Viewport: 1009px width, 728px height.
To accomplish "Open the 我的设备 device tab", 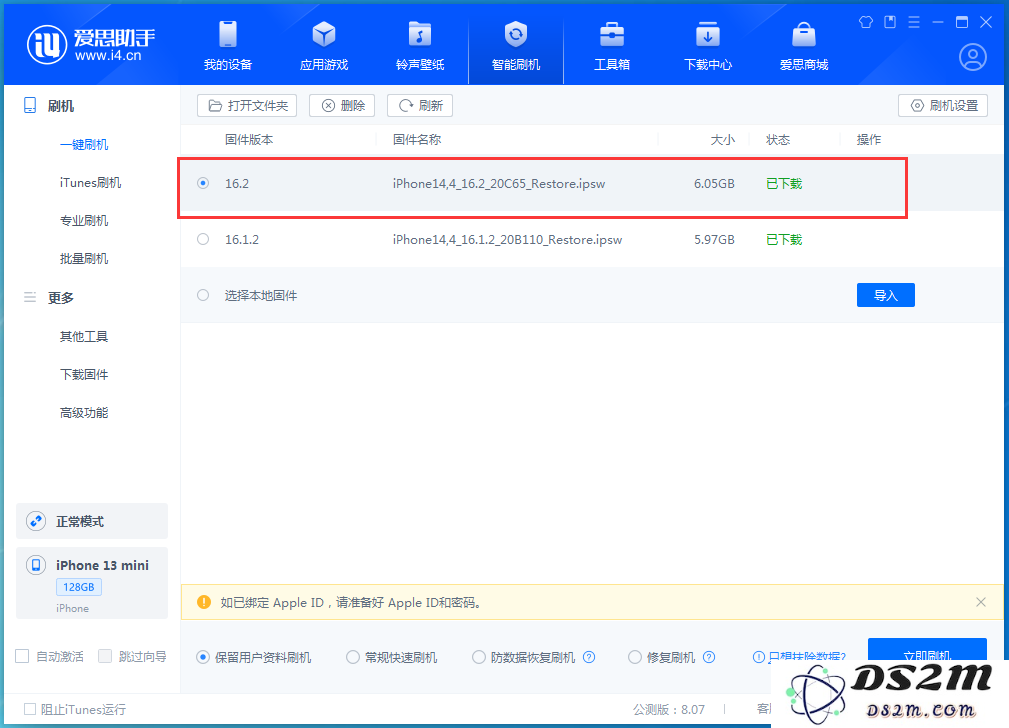I will pos(228,46).
